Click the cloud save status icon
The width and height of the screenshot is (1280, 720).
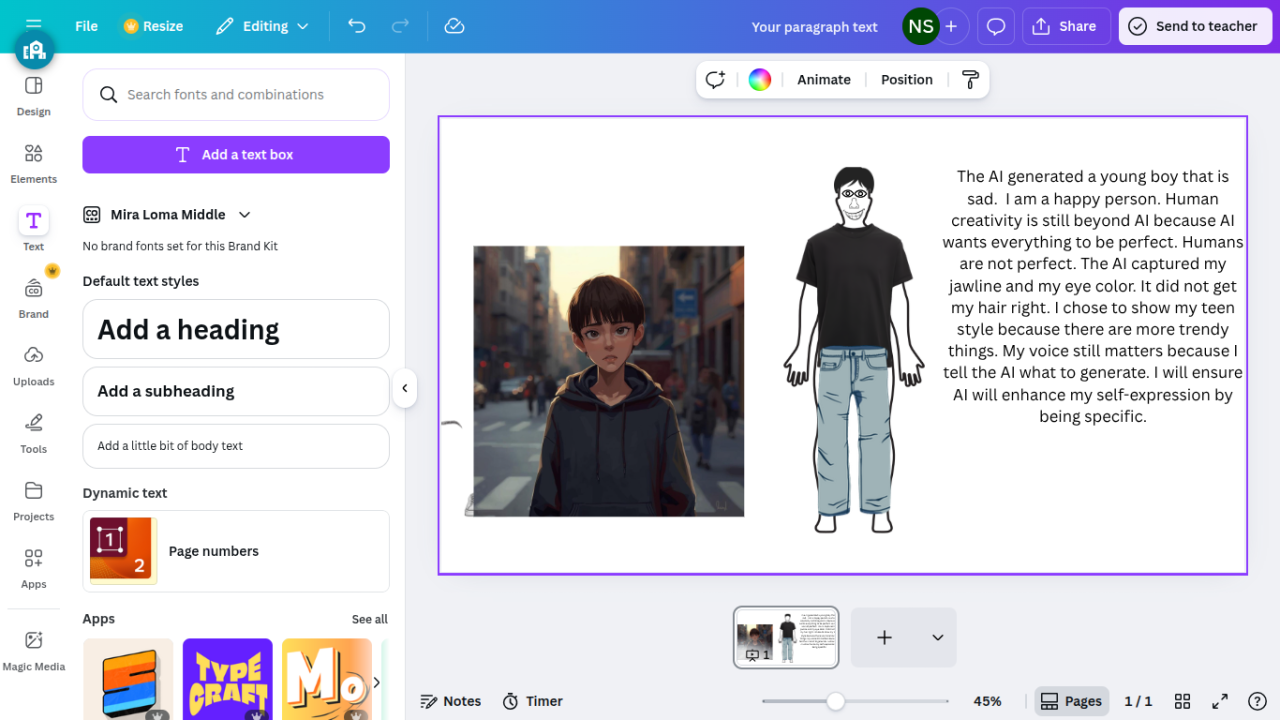[x=454, y=26]
